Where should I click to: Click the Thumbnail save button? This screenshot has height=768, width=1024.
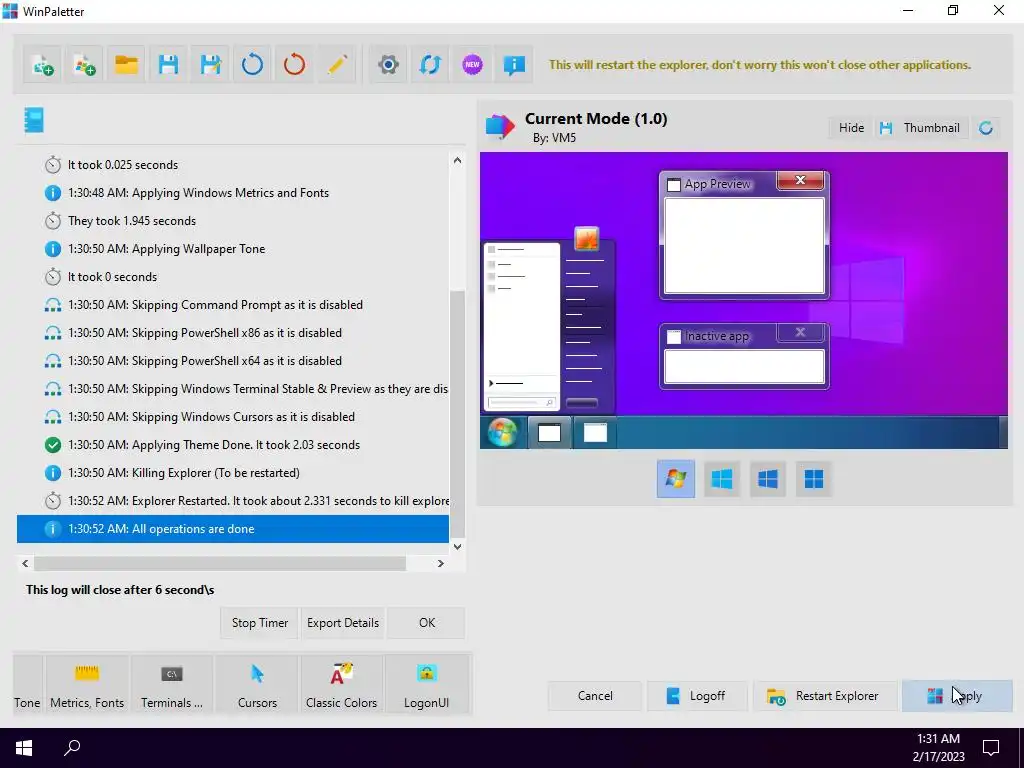click(x=921, y=128)
